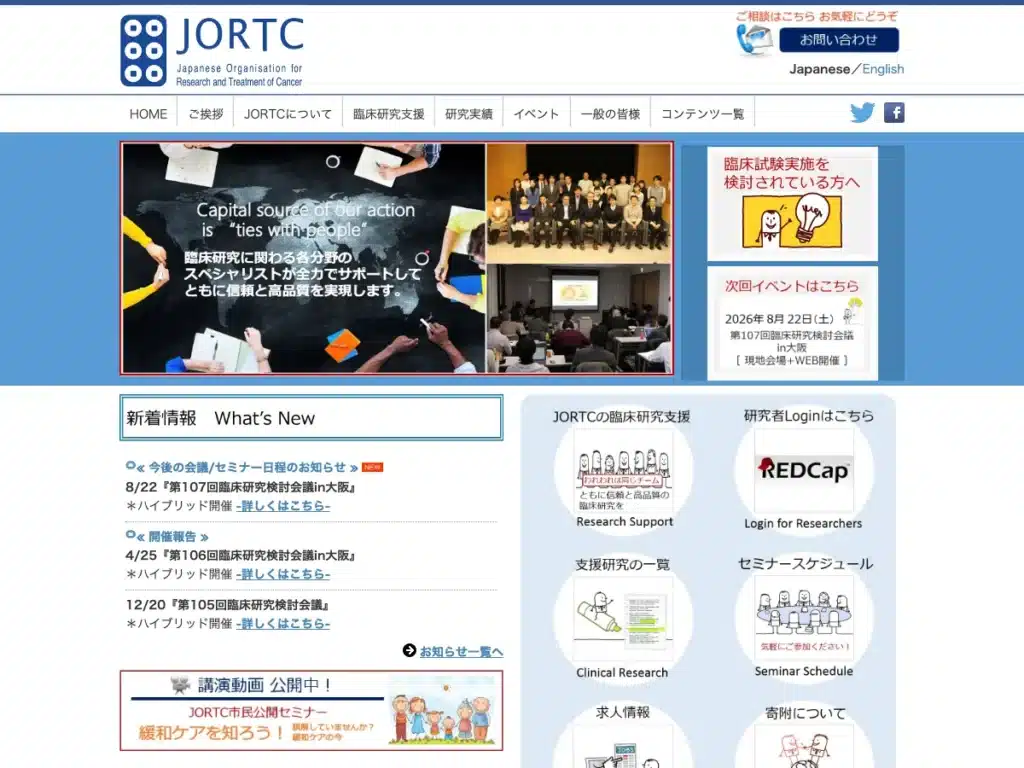Click 詳しくはこちら link for 4/25 meeting

283,574
